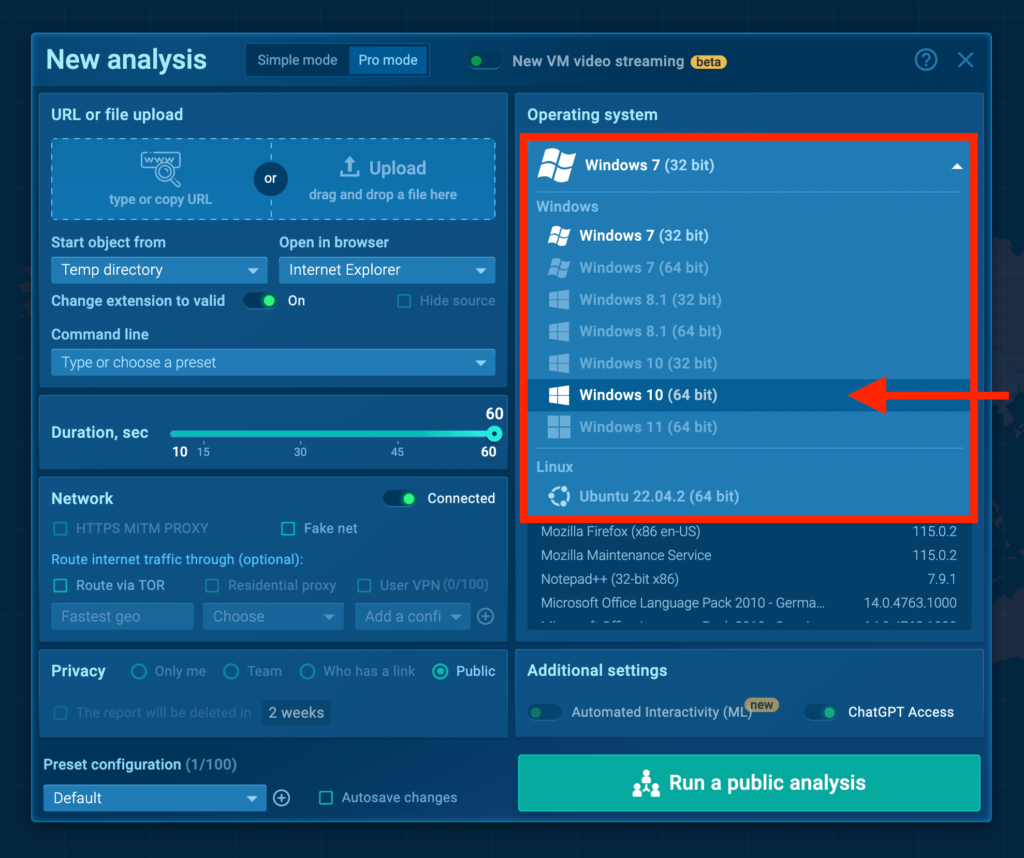Turn off the Network Connected toggle

(x=400, y=498)
